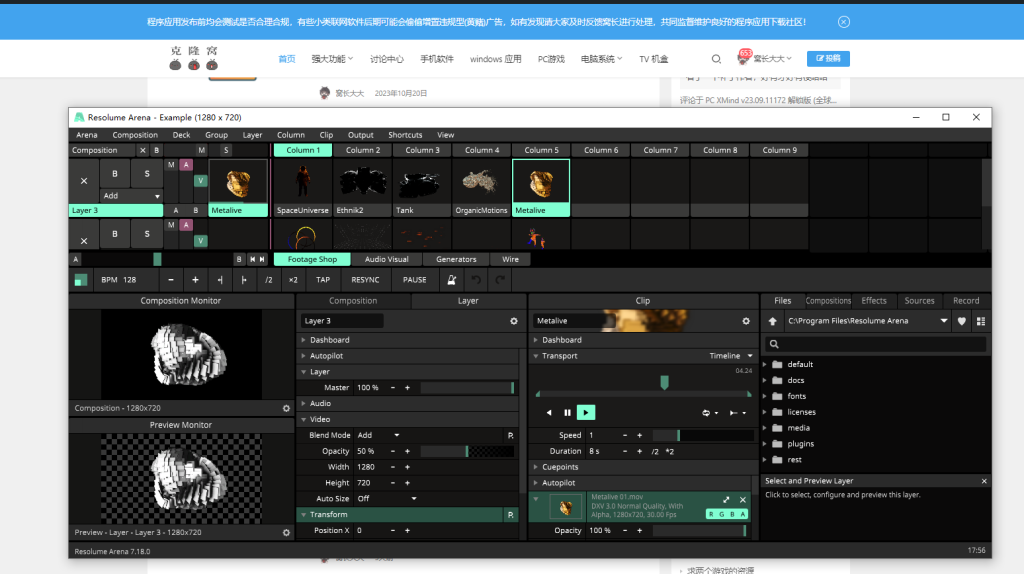
Task: Open the Transport Timeline dropdown
Action: pyautogui.click(x=731, y=356)
